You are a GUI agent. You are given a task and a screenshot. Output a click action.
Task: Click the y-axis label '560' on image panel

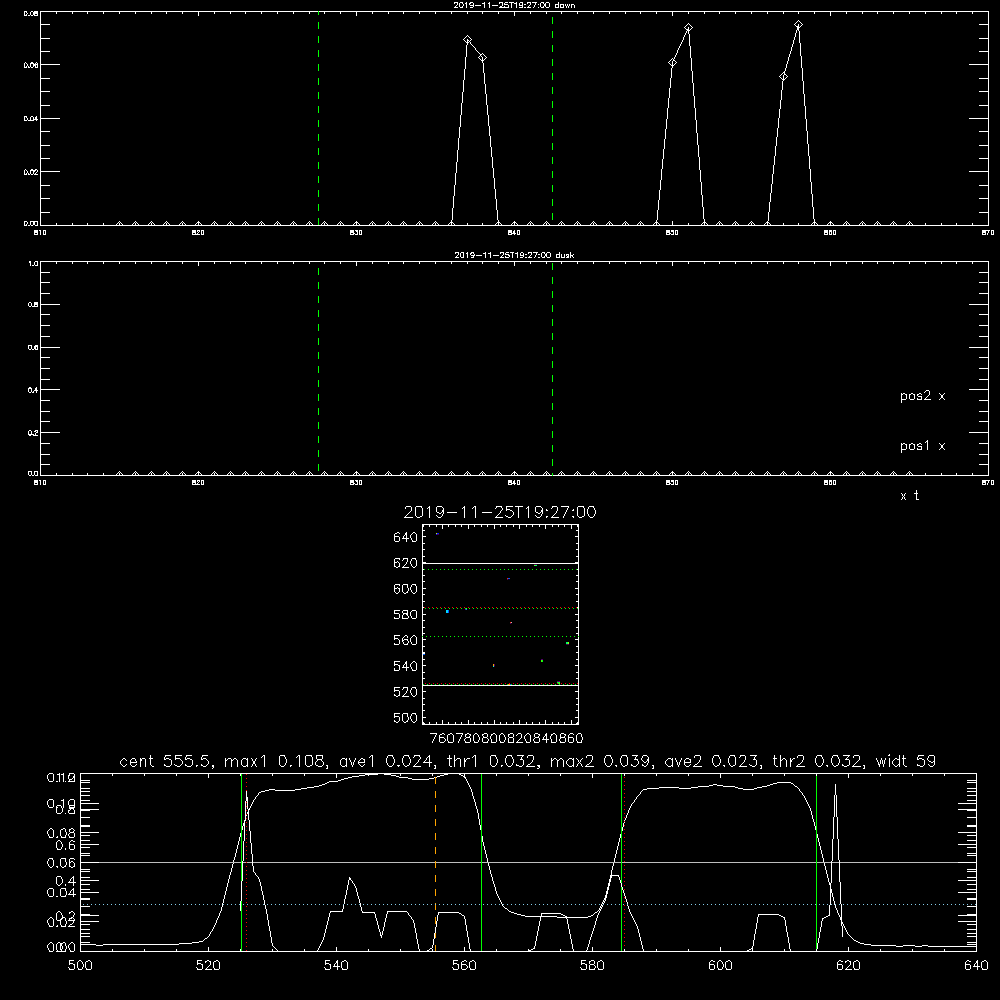(x=406, y=640)
